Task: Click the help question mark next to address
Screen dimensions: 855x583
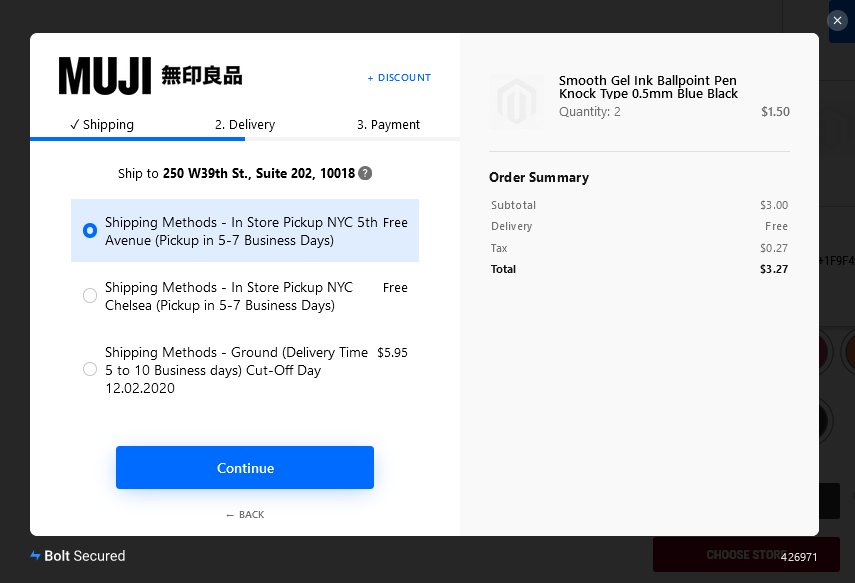Action: (365, 173)
